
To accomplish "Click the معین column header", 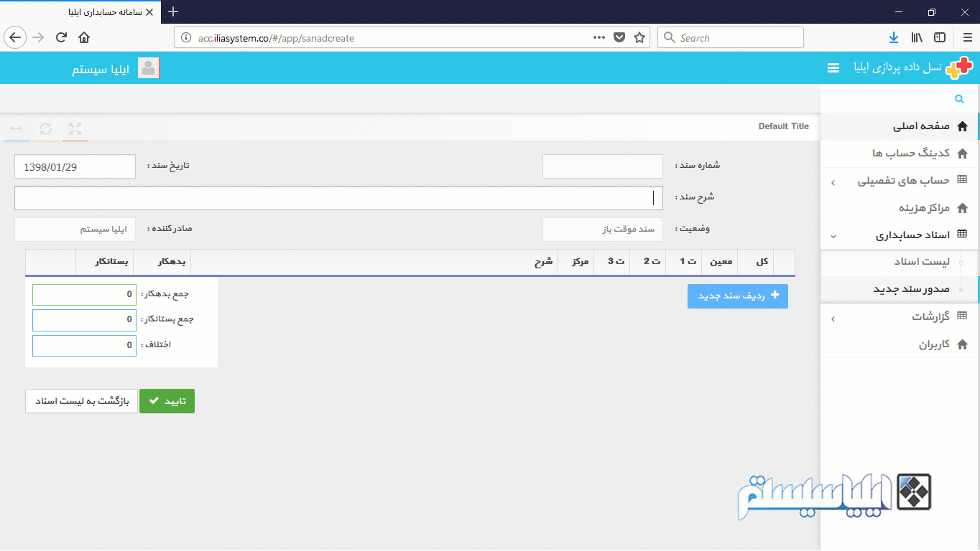I will 721,261.
